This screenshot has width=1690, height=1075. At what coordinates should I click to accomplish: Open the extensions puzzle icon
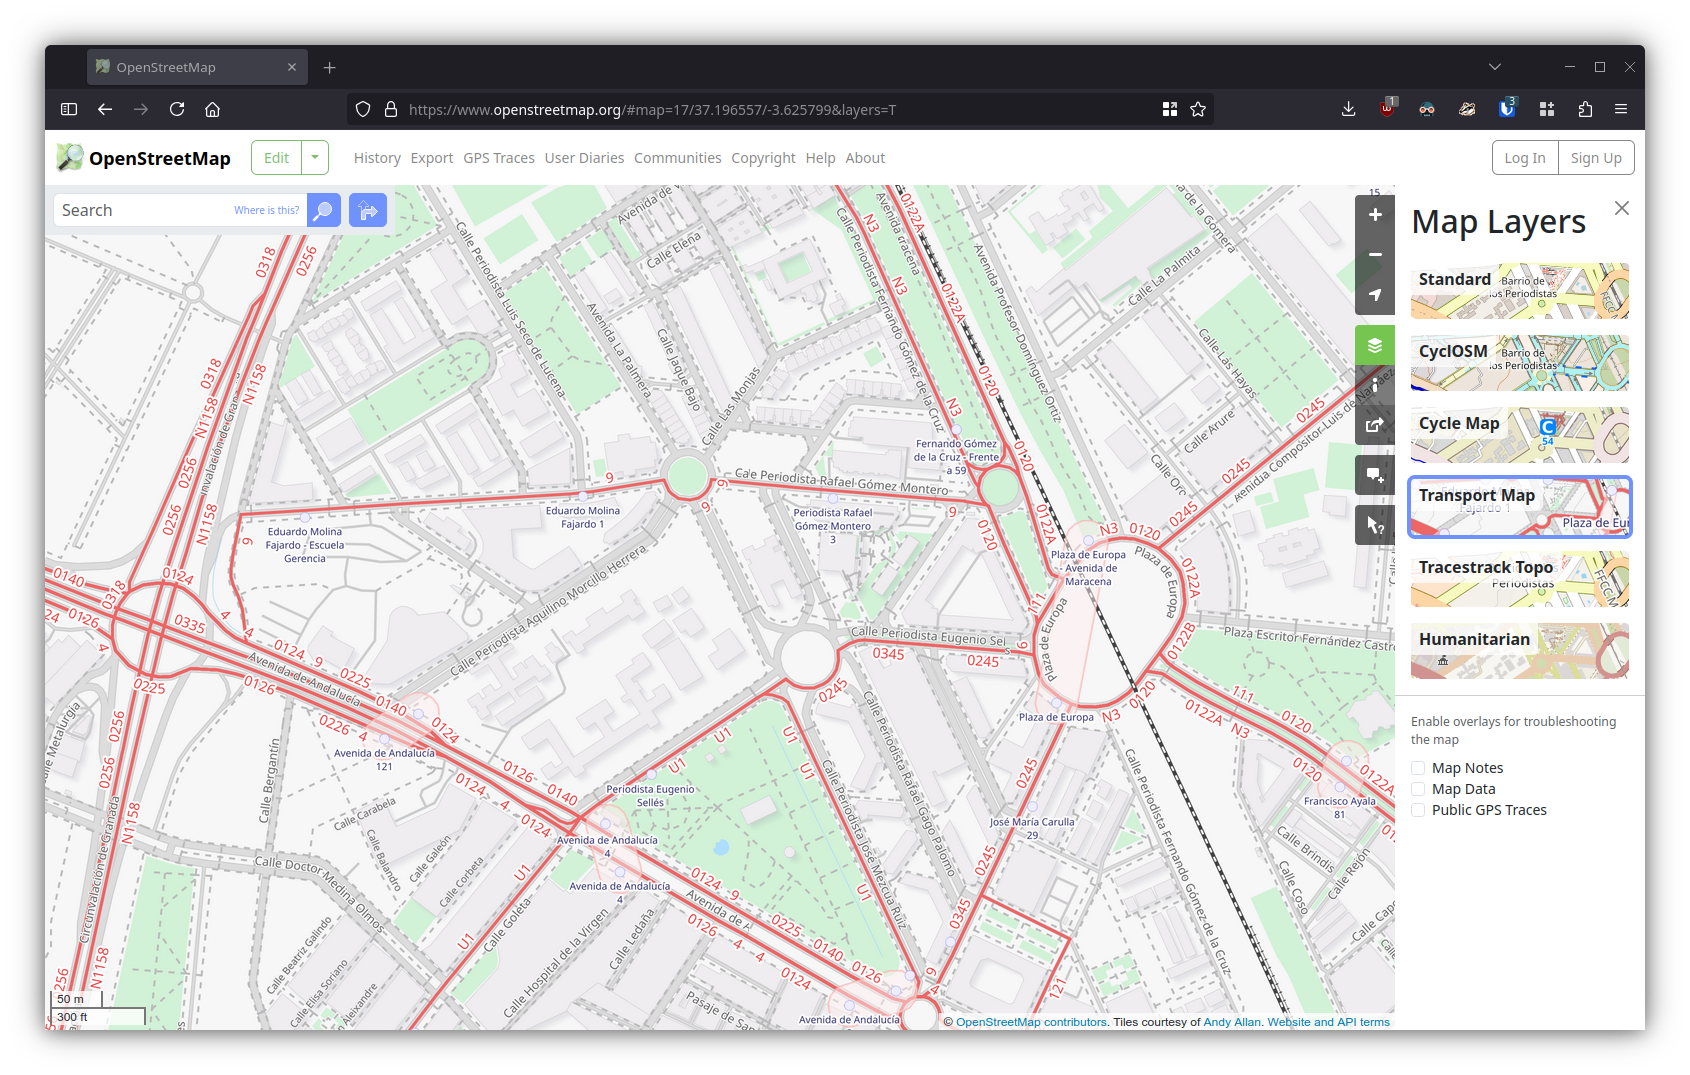click(x=1585, y=109)
